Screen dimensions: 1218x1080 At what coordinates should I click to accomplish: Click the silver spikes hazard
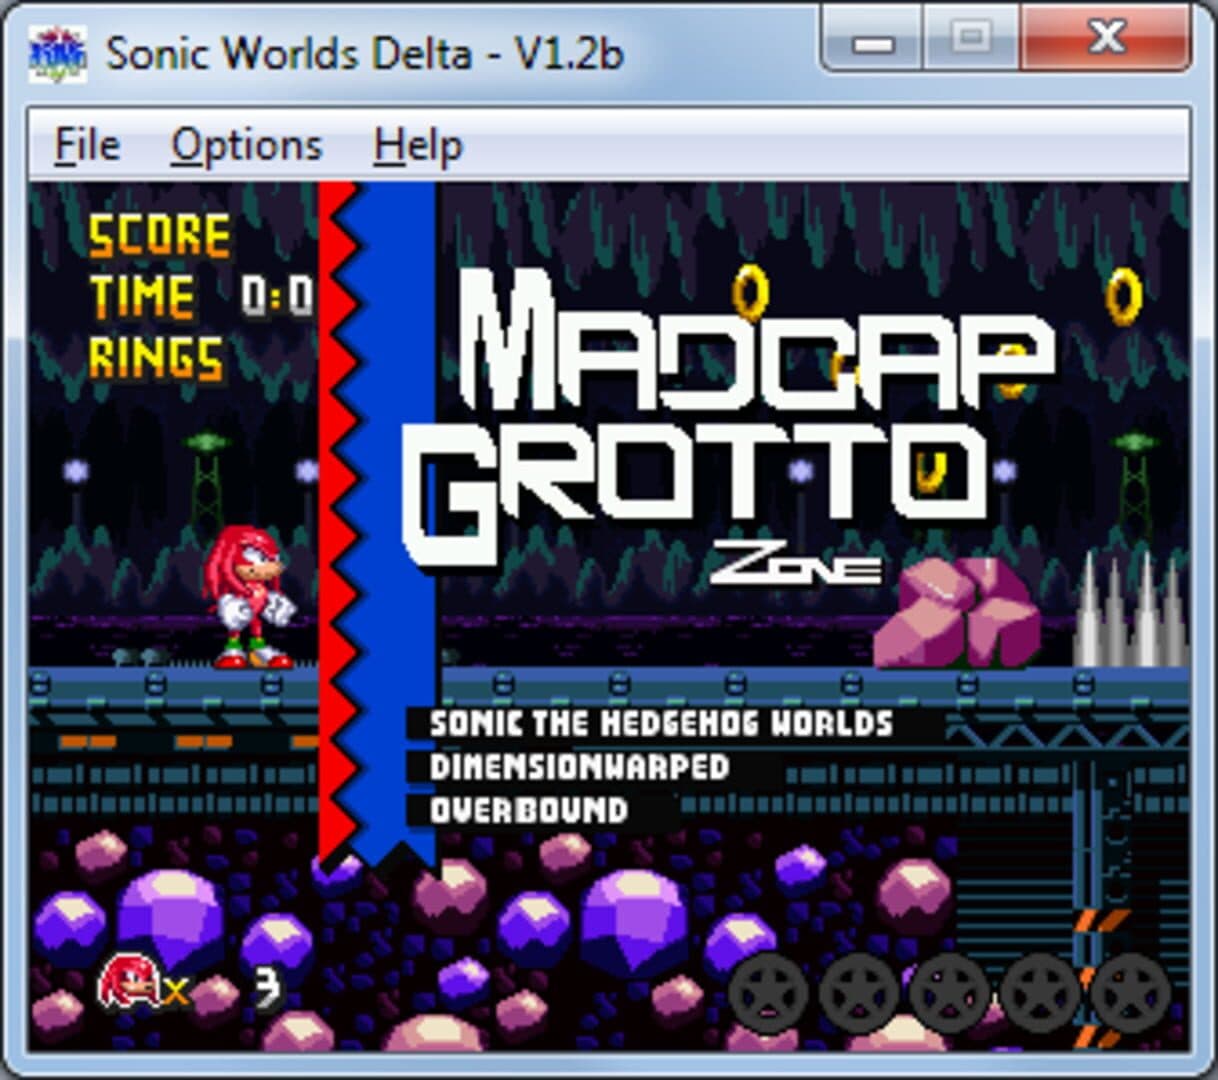click(1131, 612)
